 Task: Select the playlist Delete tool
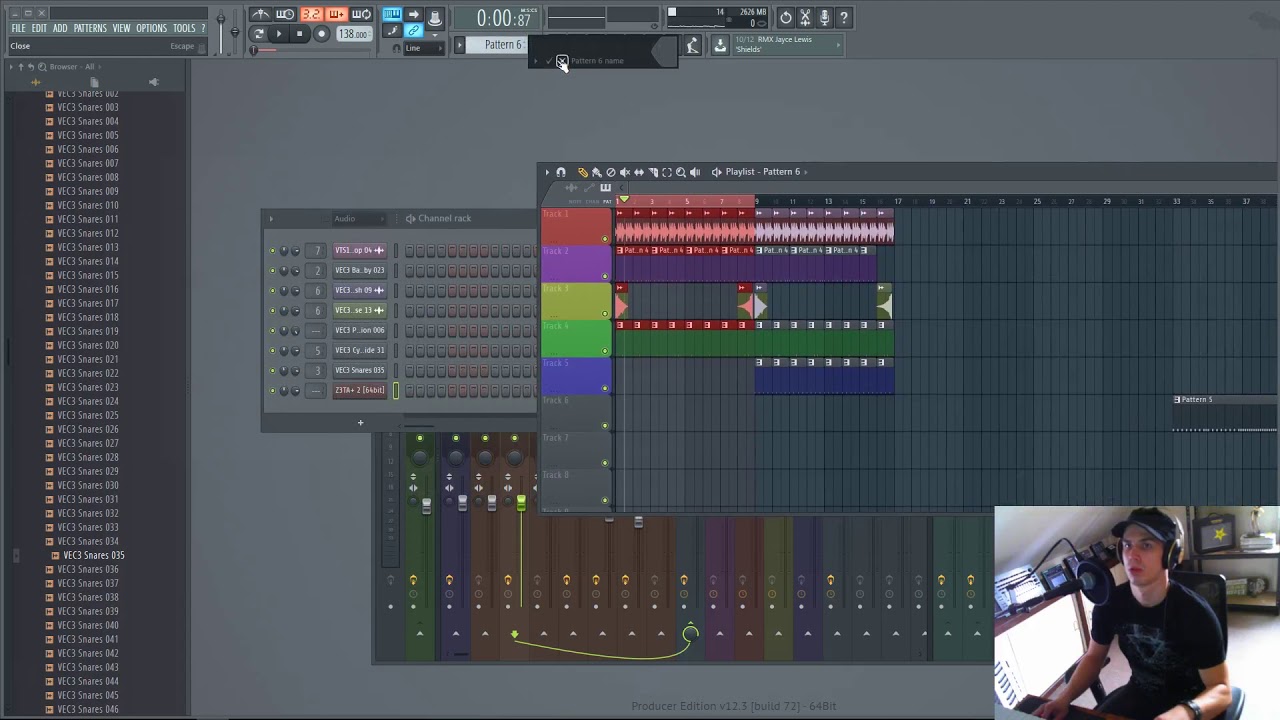pos(611,172)
